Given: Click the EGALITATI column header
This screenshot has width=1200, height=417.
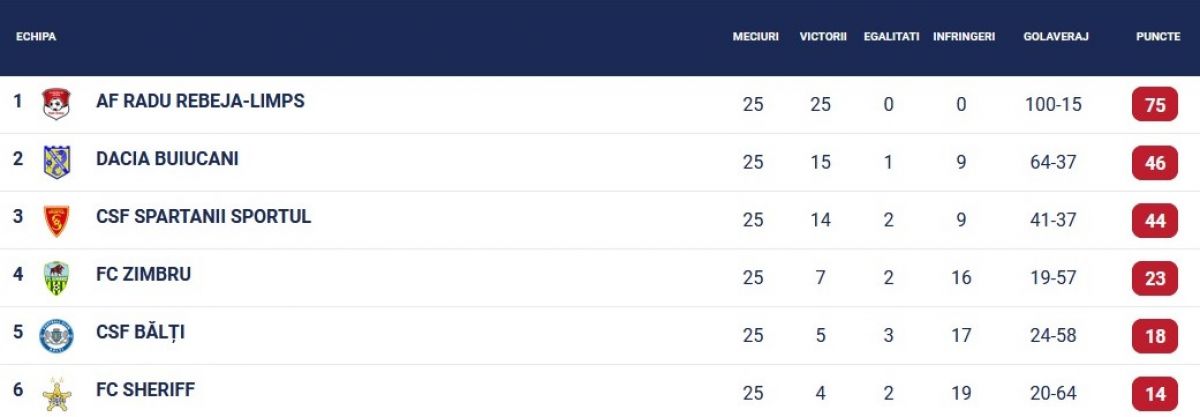Looking at the screenshot, I should [891, 37].
